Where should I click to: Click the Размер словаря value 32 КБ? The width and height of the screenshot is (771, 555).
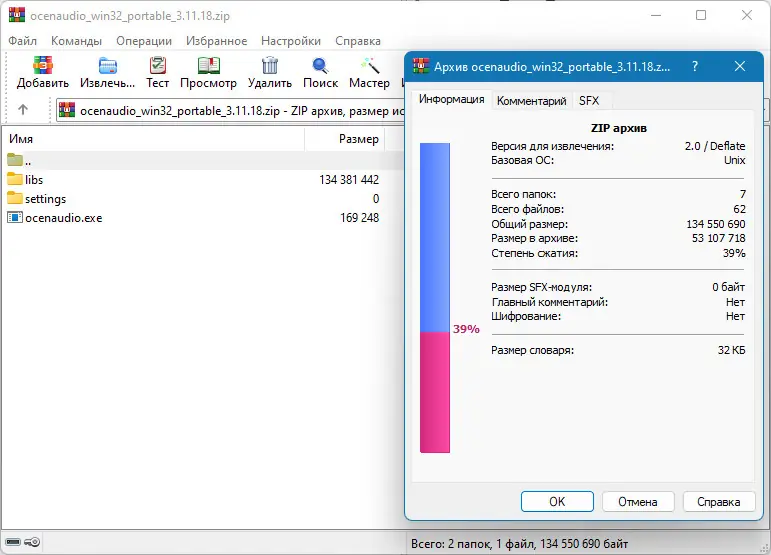[732, 350]
